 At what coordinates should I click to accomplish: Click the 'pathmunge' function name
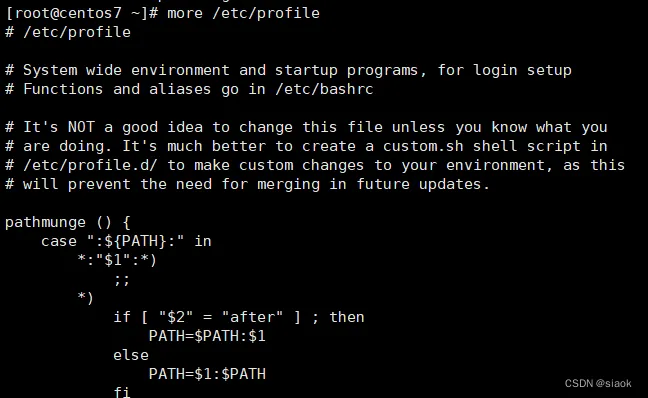pos(45,223)
